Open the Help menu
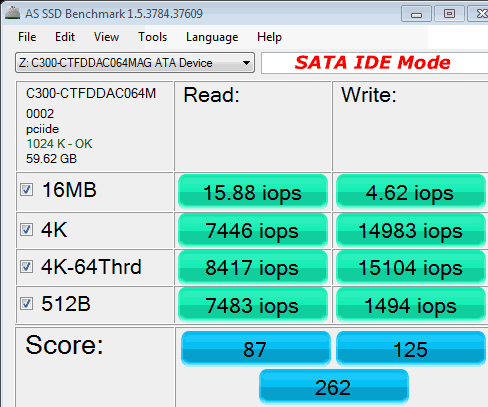Image resolution: width=488 pixels, height=407 pixels. (x=269, y=37)
